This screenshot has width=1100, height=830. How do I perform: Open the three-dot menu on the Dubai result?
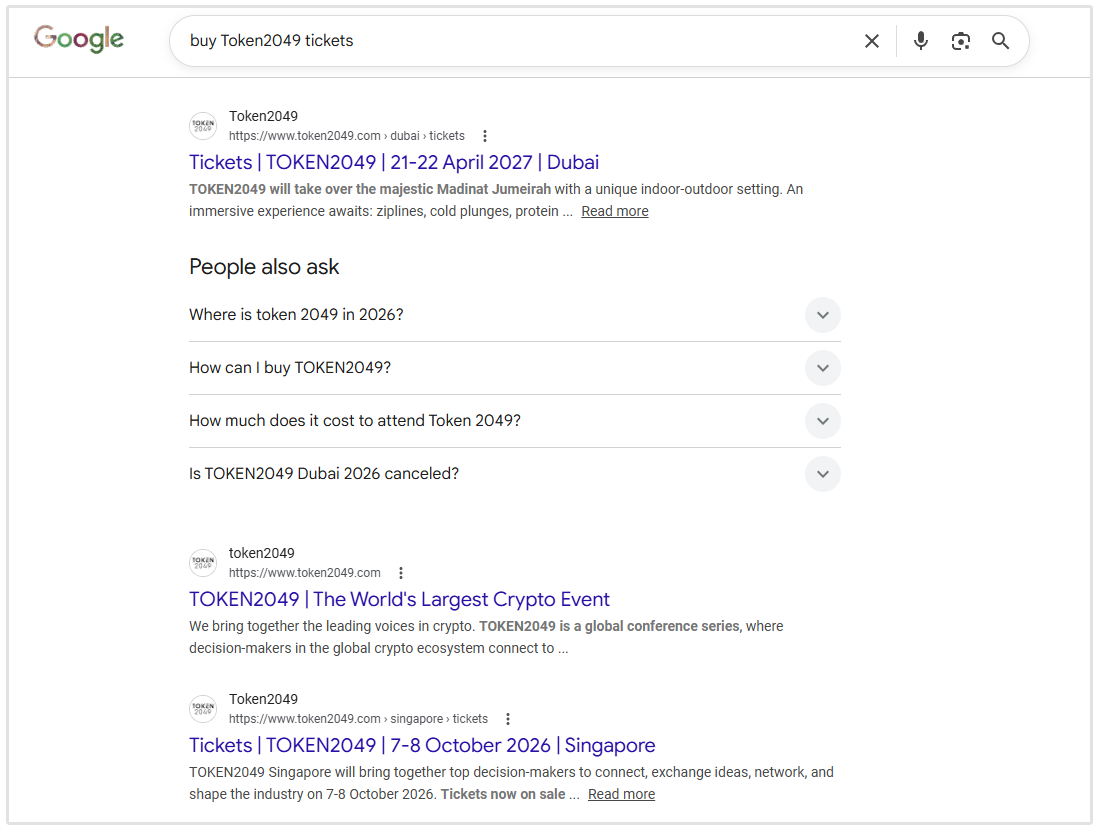(x=484, y=135)
